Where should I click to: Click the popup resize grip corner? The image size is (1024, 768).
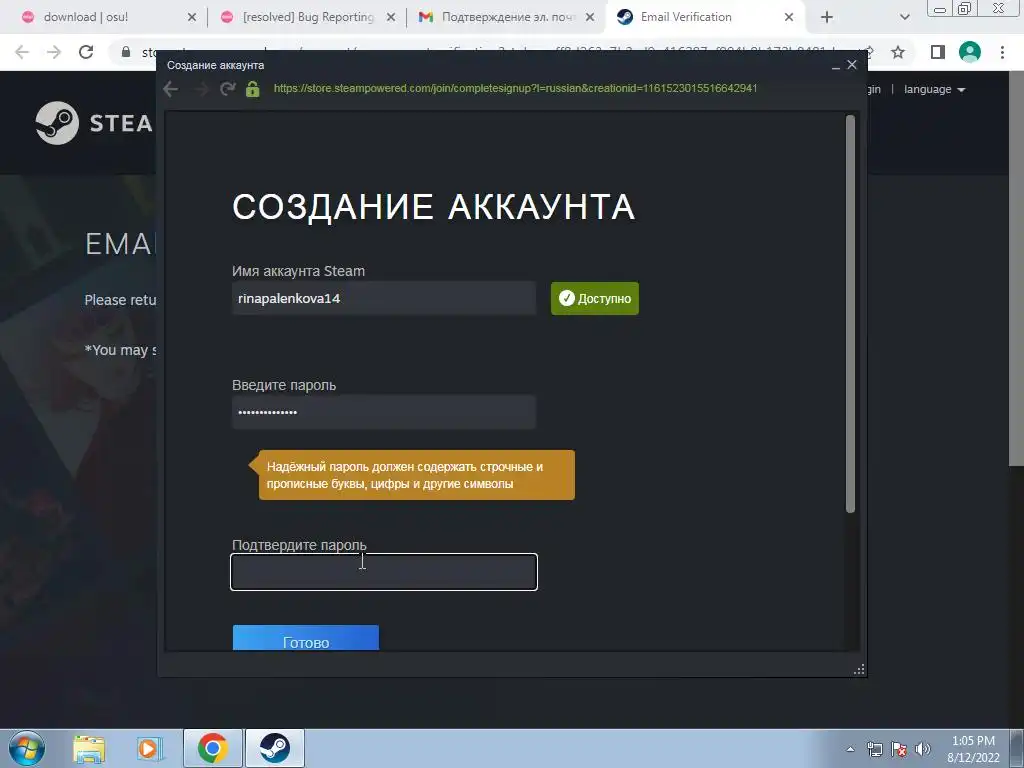(x=859, y=669)
